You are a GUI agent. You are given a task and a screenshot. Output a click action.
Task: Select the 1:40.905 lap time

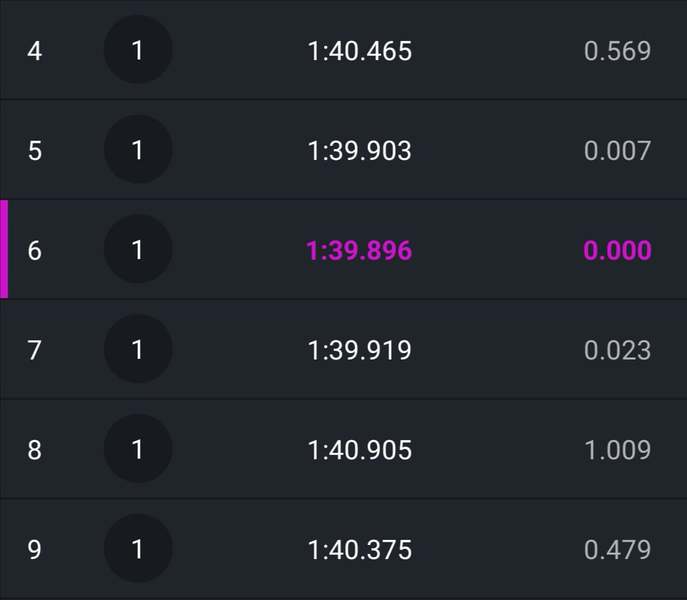pos(359,451)
